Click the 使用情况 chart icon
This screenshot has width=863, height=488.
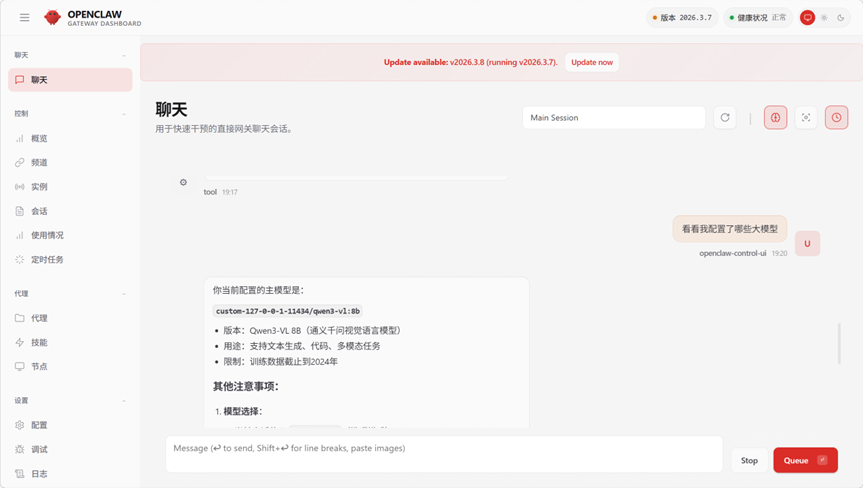pos(20,235)
